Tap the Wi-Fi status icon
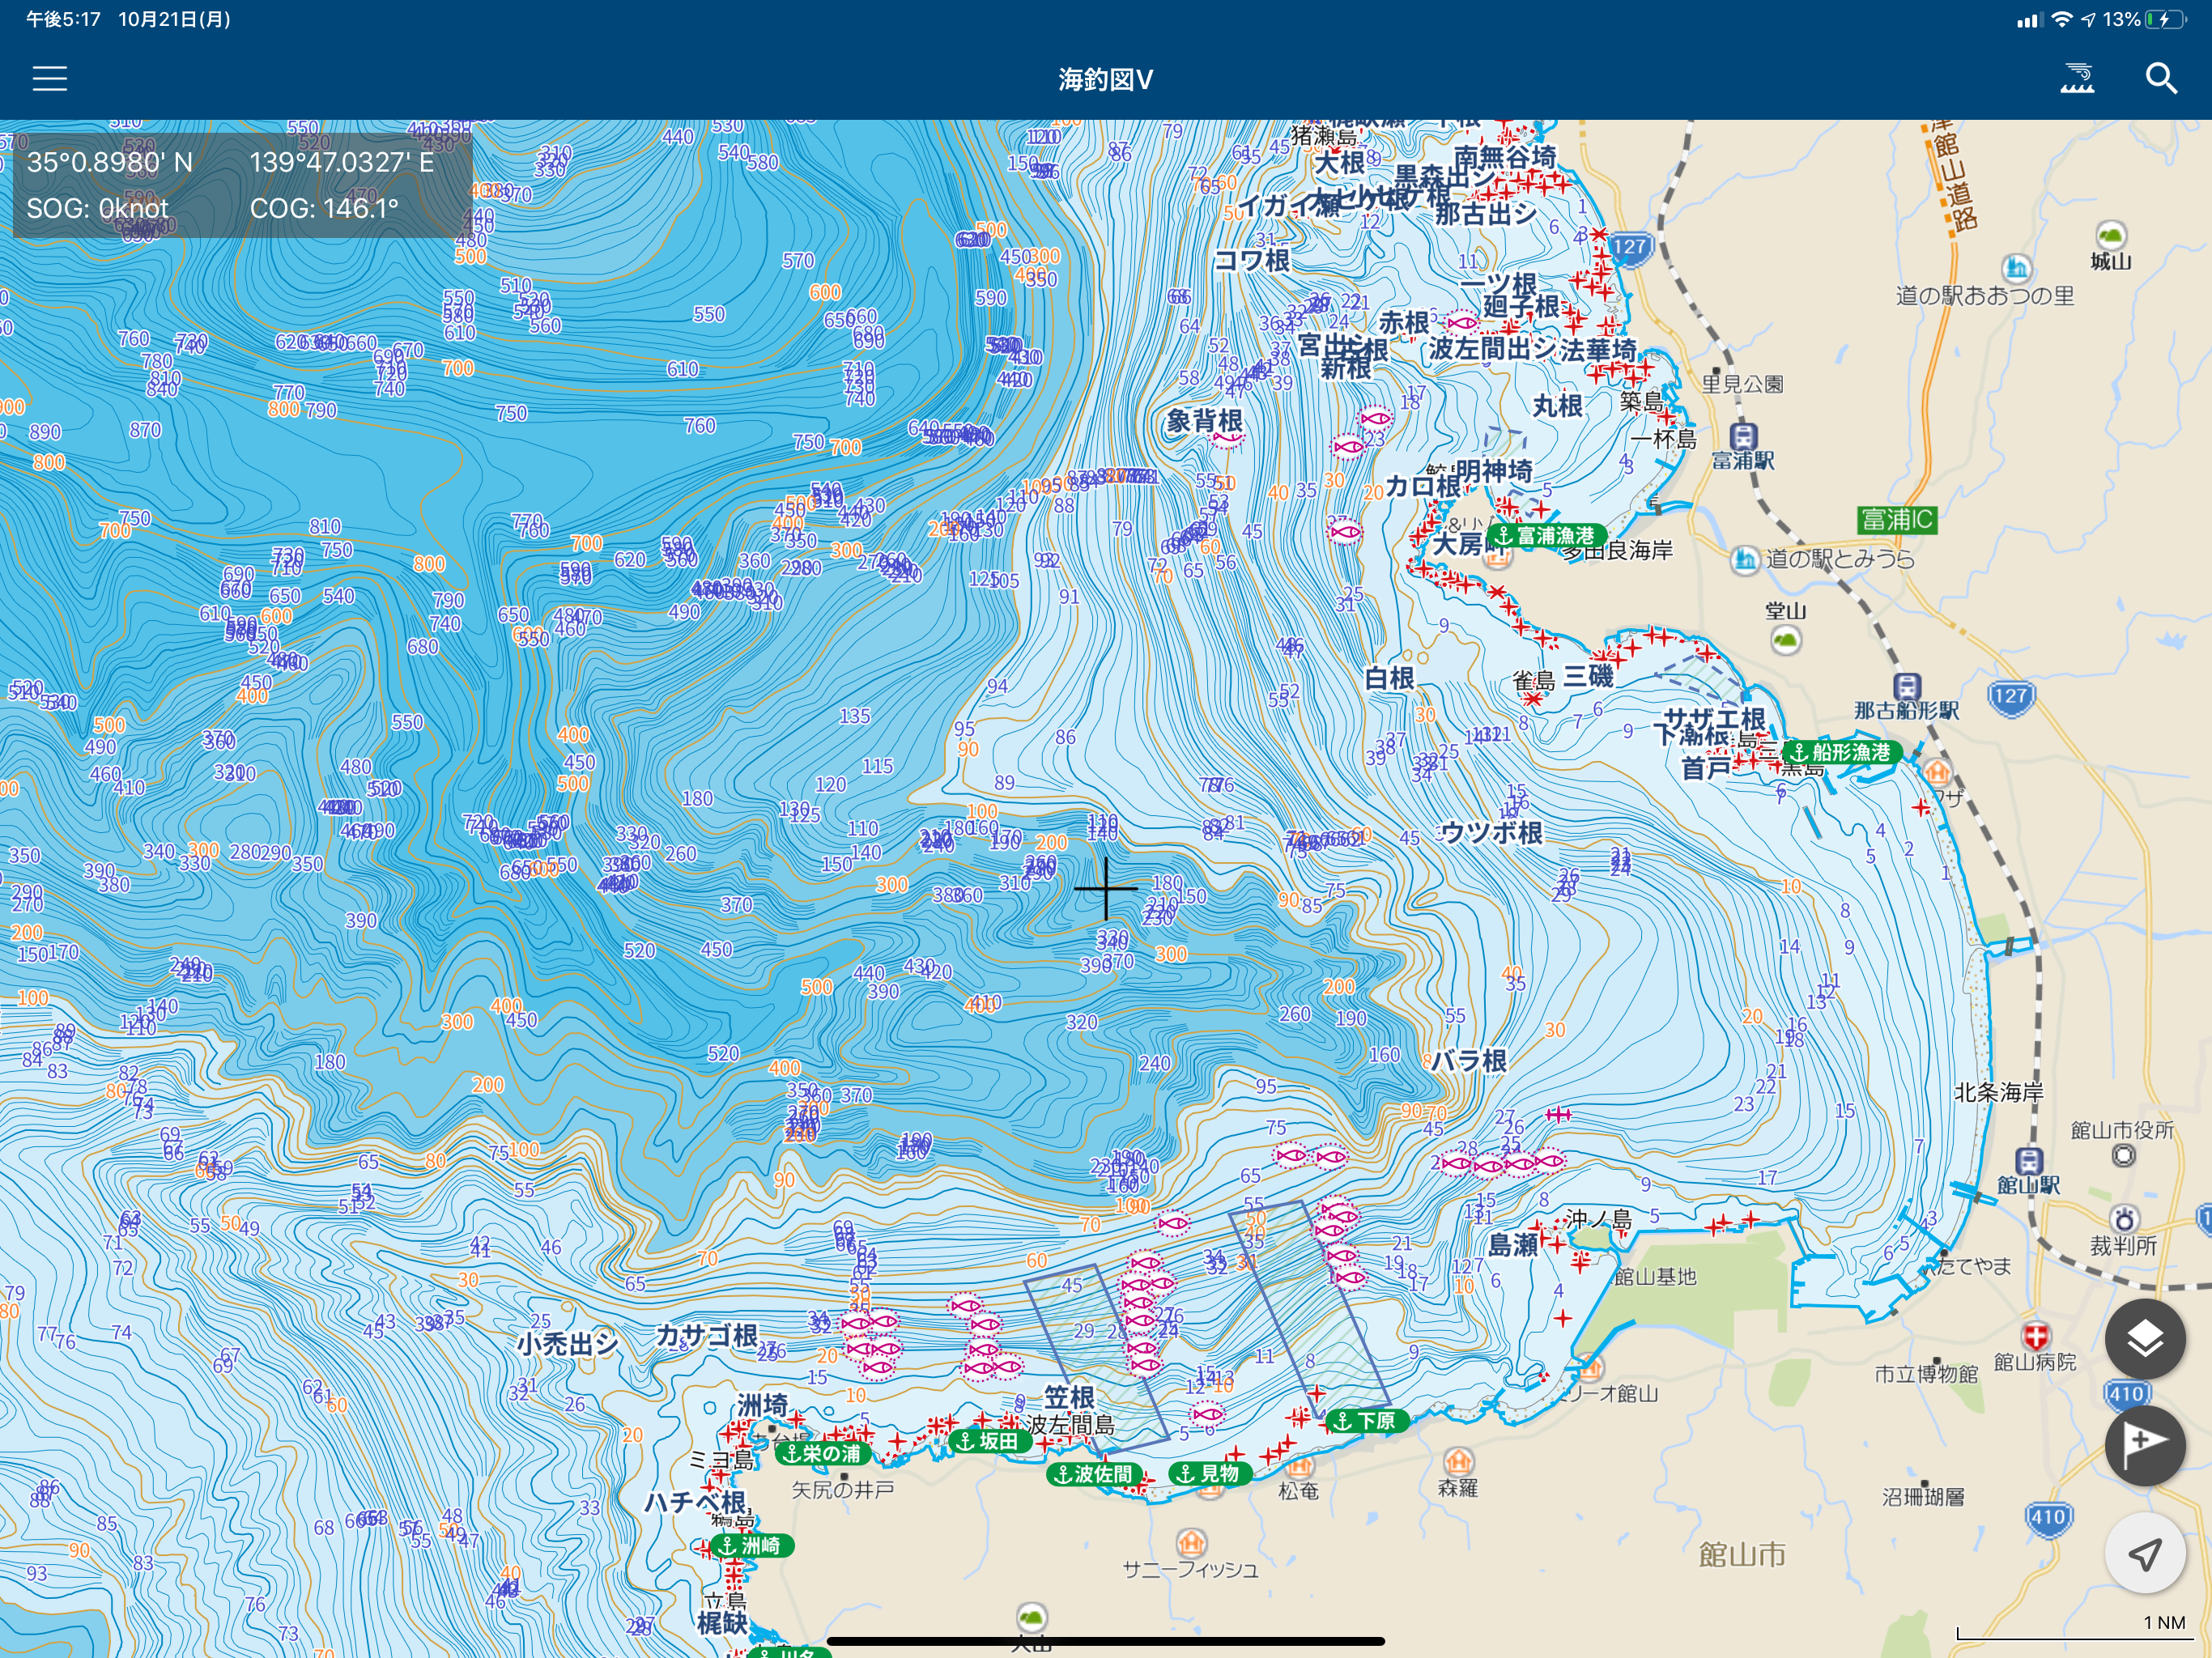Viewport: 2212px width, 1658px height. tap(2061, 19)
